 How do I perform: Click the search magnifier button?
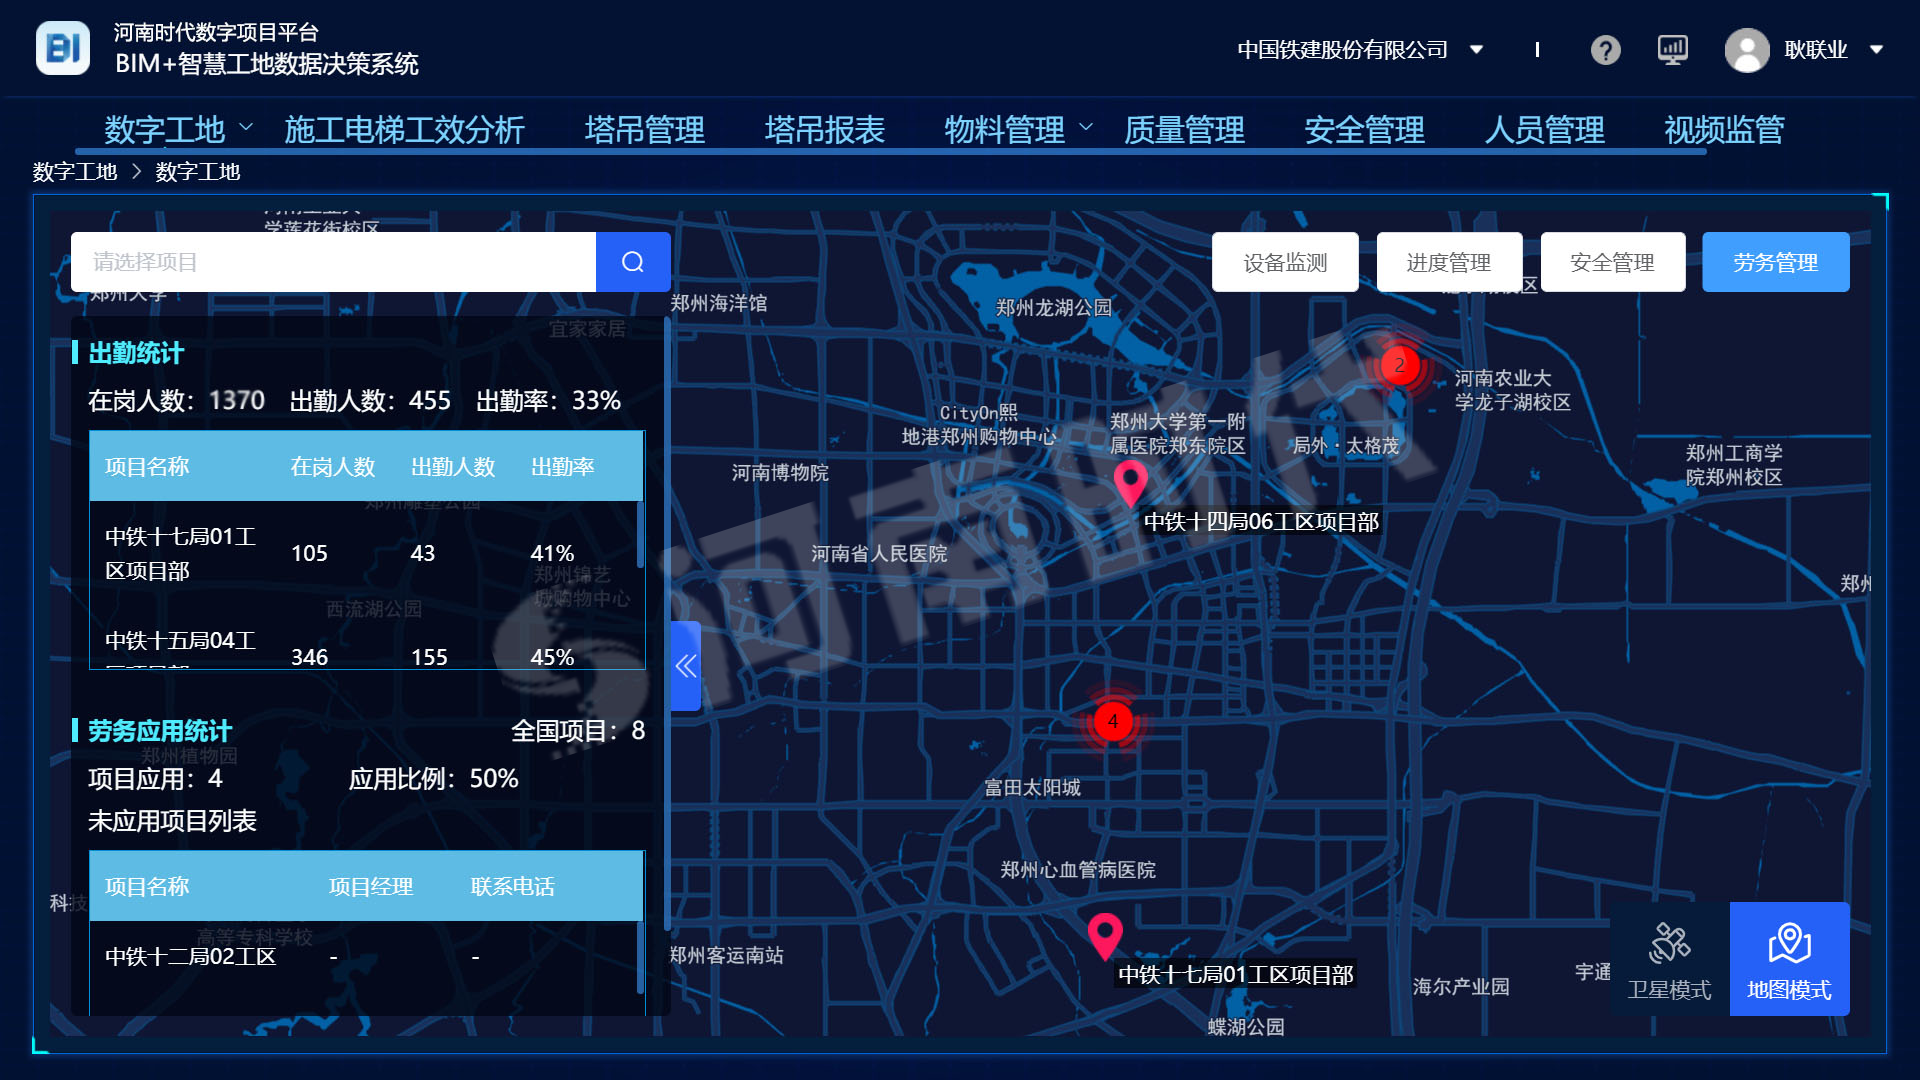point(633,262)
